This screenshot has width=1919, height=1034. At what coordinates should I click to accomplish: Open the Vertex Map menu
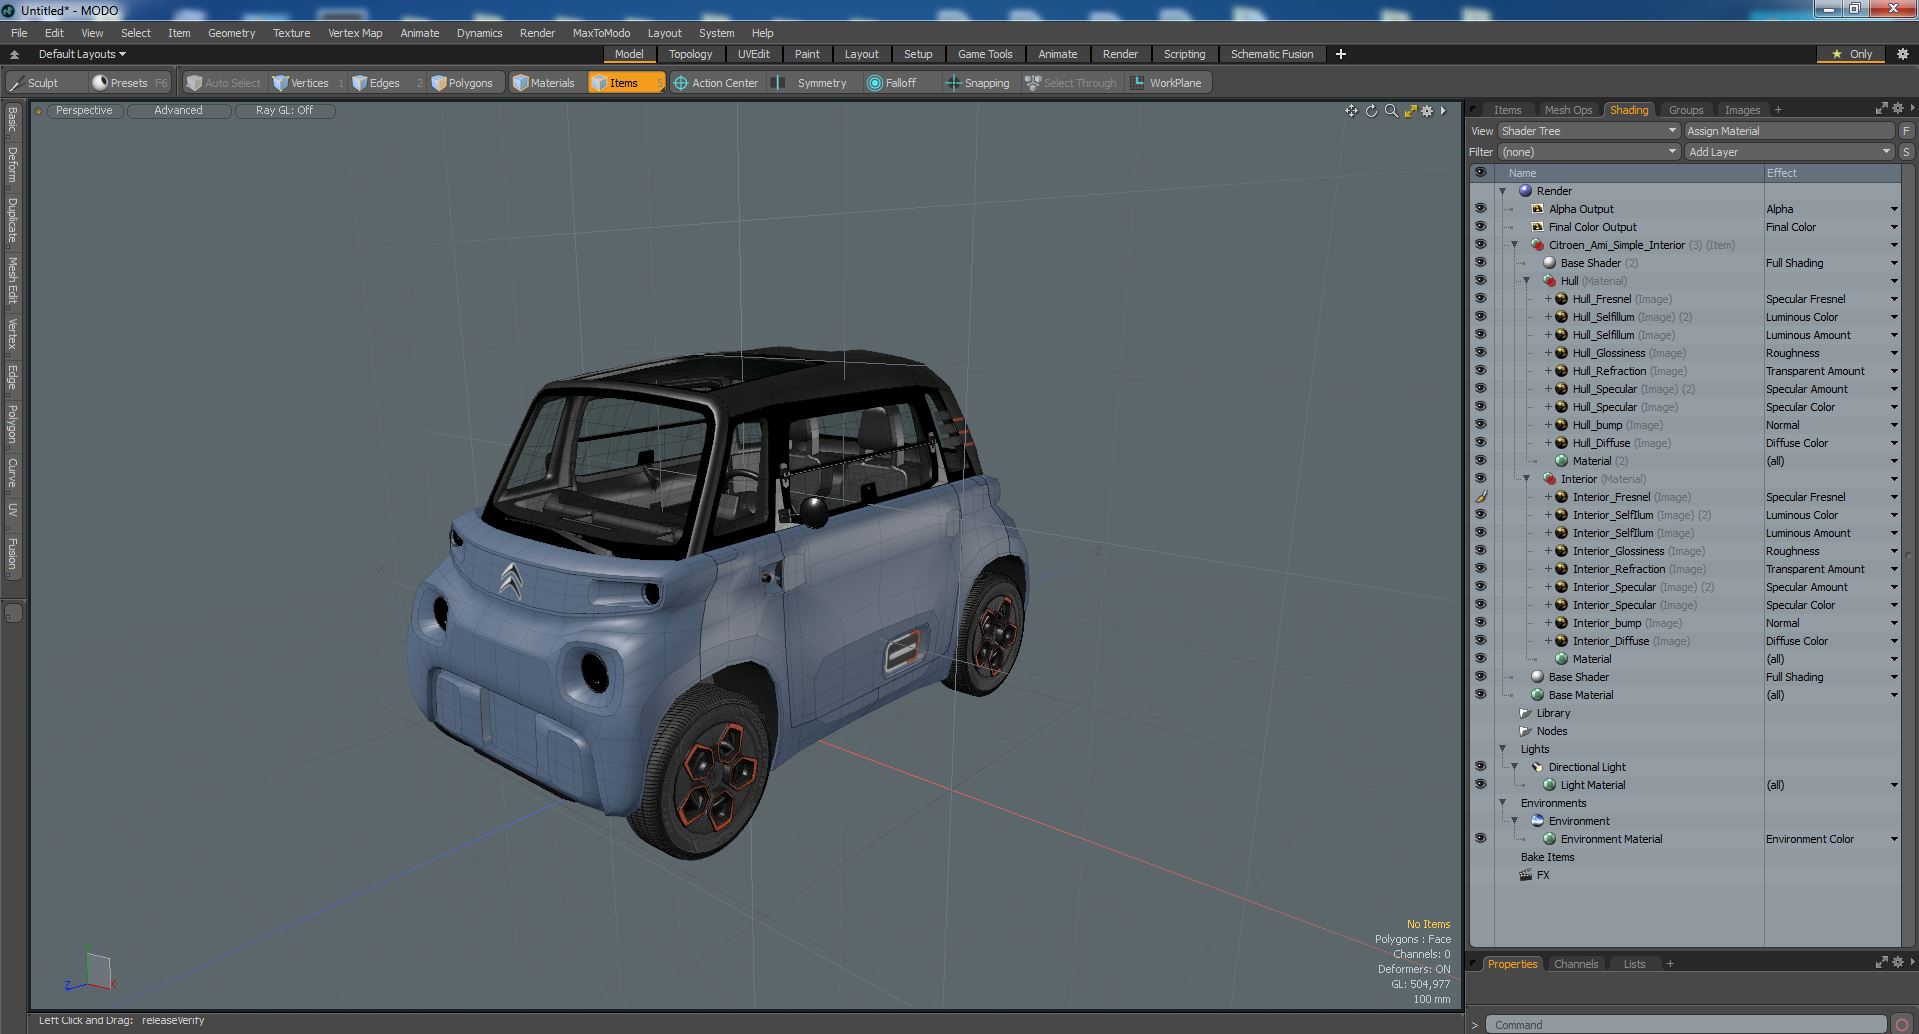[355, 33]
